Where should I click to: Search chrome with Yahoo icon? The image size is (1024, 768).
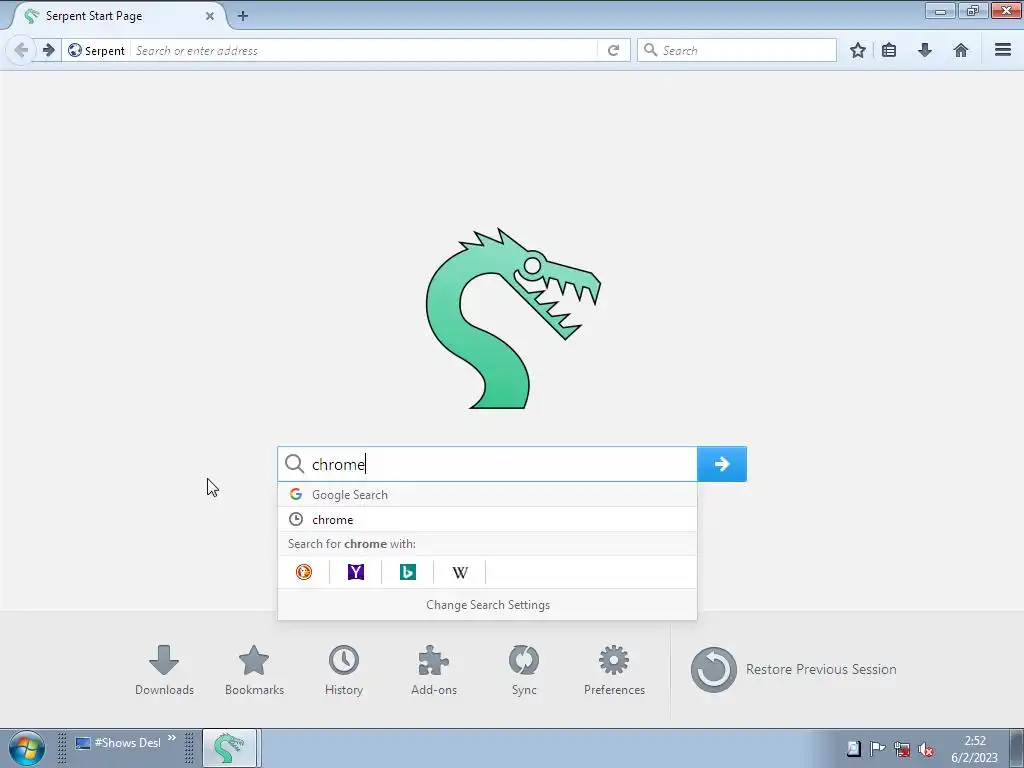356,572
